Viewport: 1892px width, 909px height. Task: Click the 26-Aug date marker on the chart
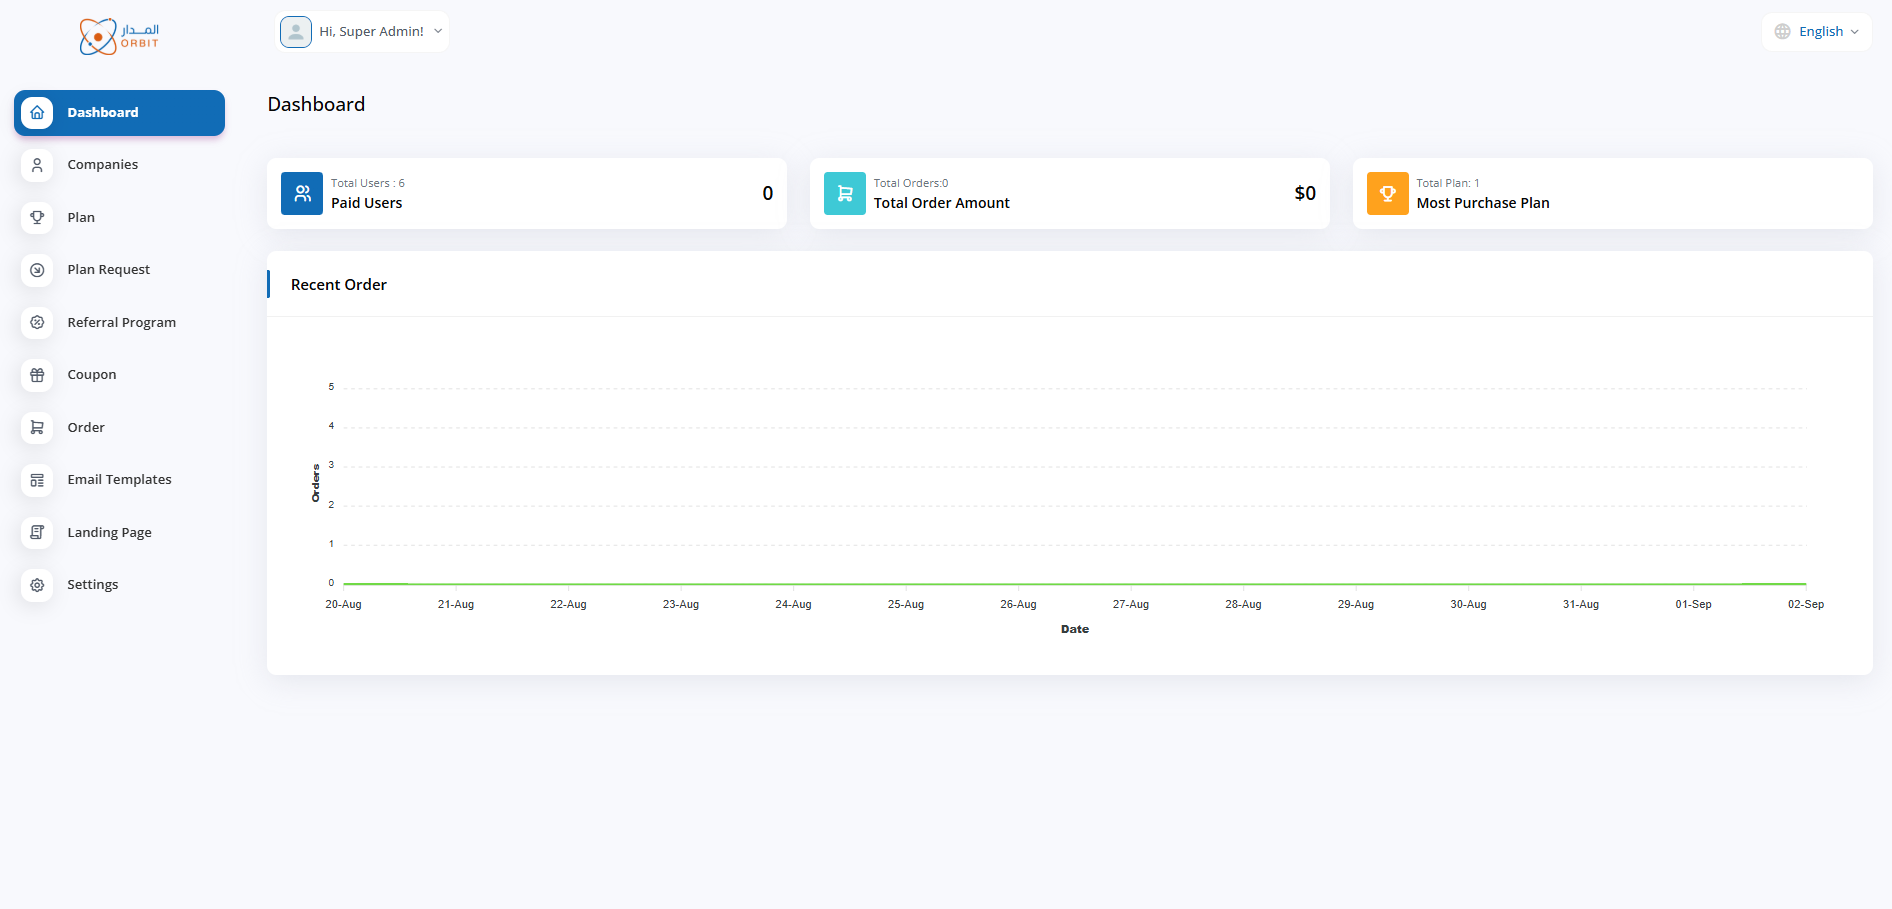pyautogui.click(x=1018, y=604)
